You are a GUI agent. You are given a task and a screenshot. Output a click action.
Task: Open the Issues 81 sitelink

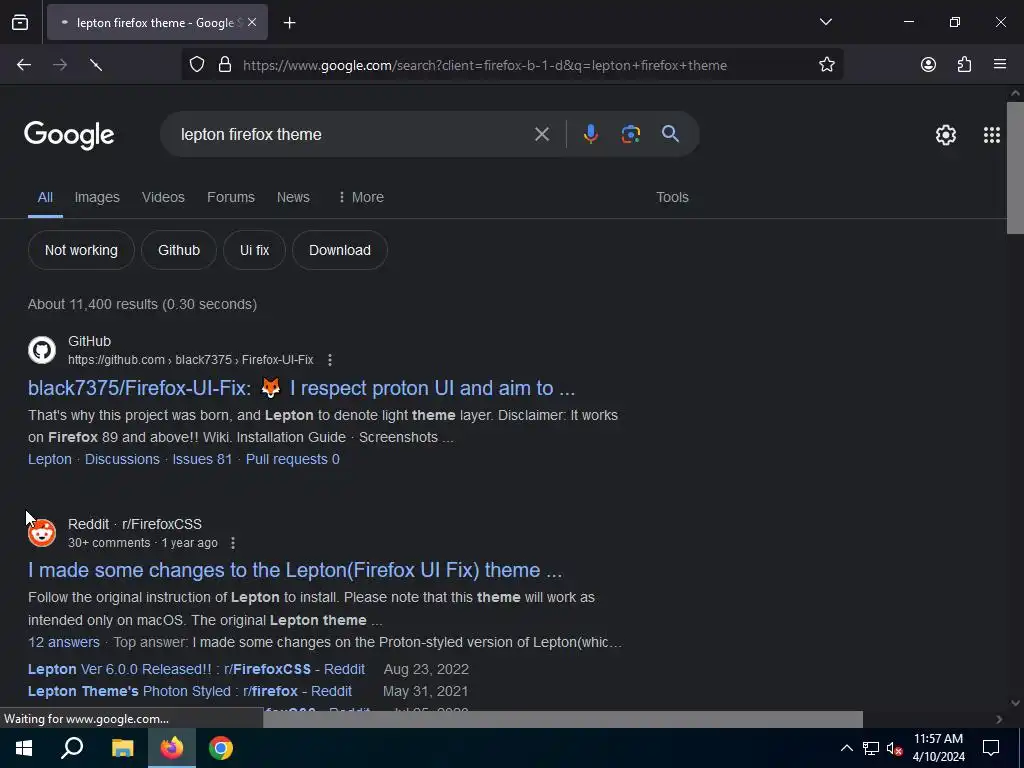tap(202, 459)
